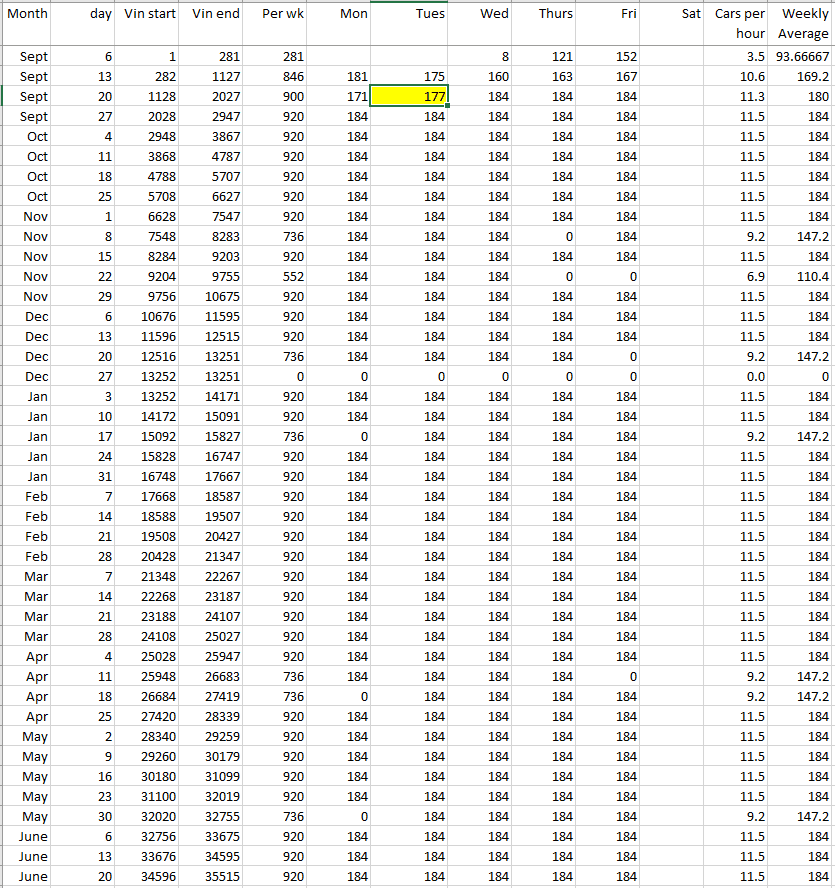Select the yellow highlighted cell containing 177

pyautogui.click(x=409, y=97)
